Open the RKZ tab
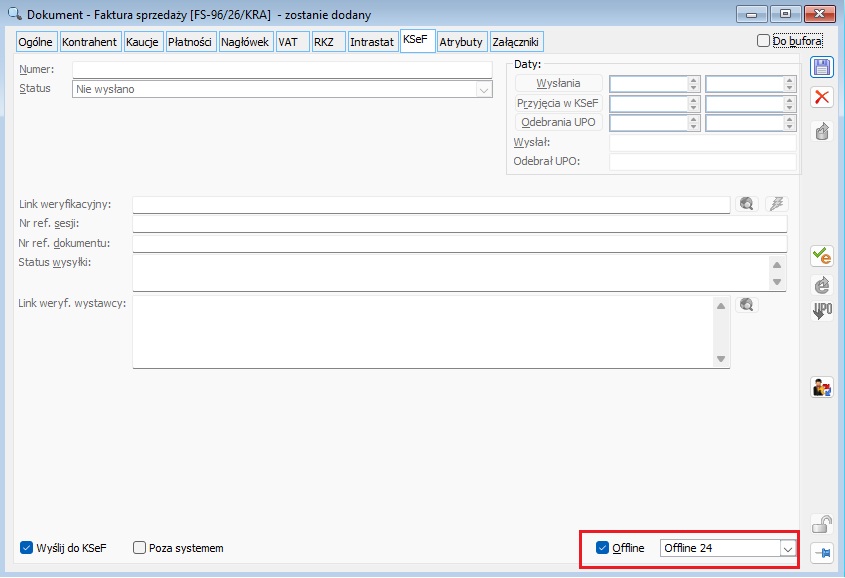This screenshot has width=845, height=578. [328, 42]
